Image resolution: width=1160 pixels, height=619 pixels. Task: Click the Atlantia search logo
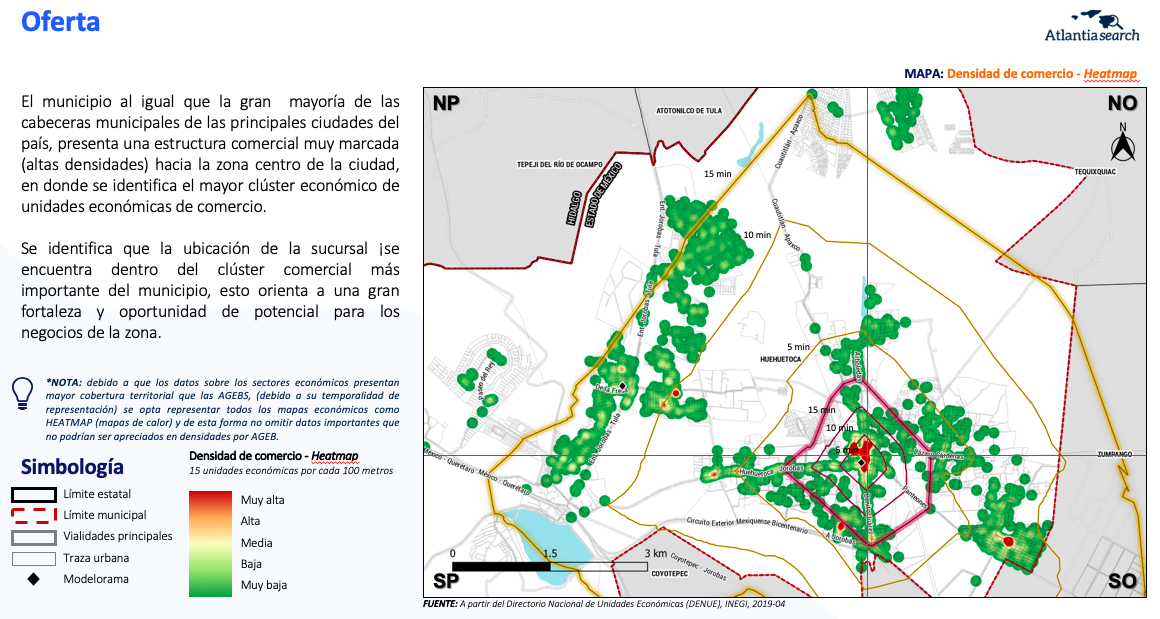coord(1092,26)
